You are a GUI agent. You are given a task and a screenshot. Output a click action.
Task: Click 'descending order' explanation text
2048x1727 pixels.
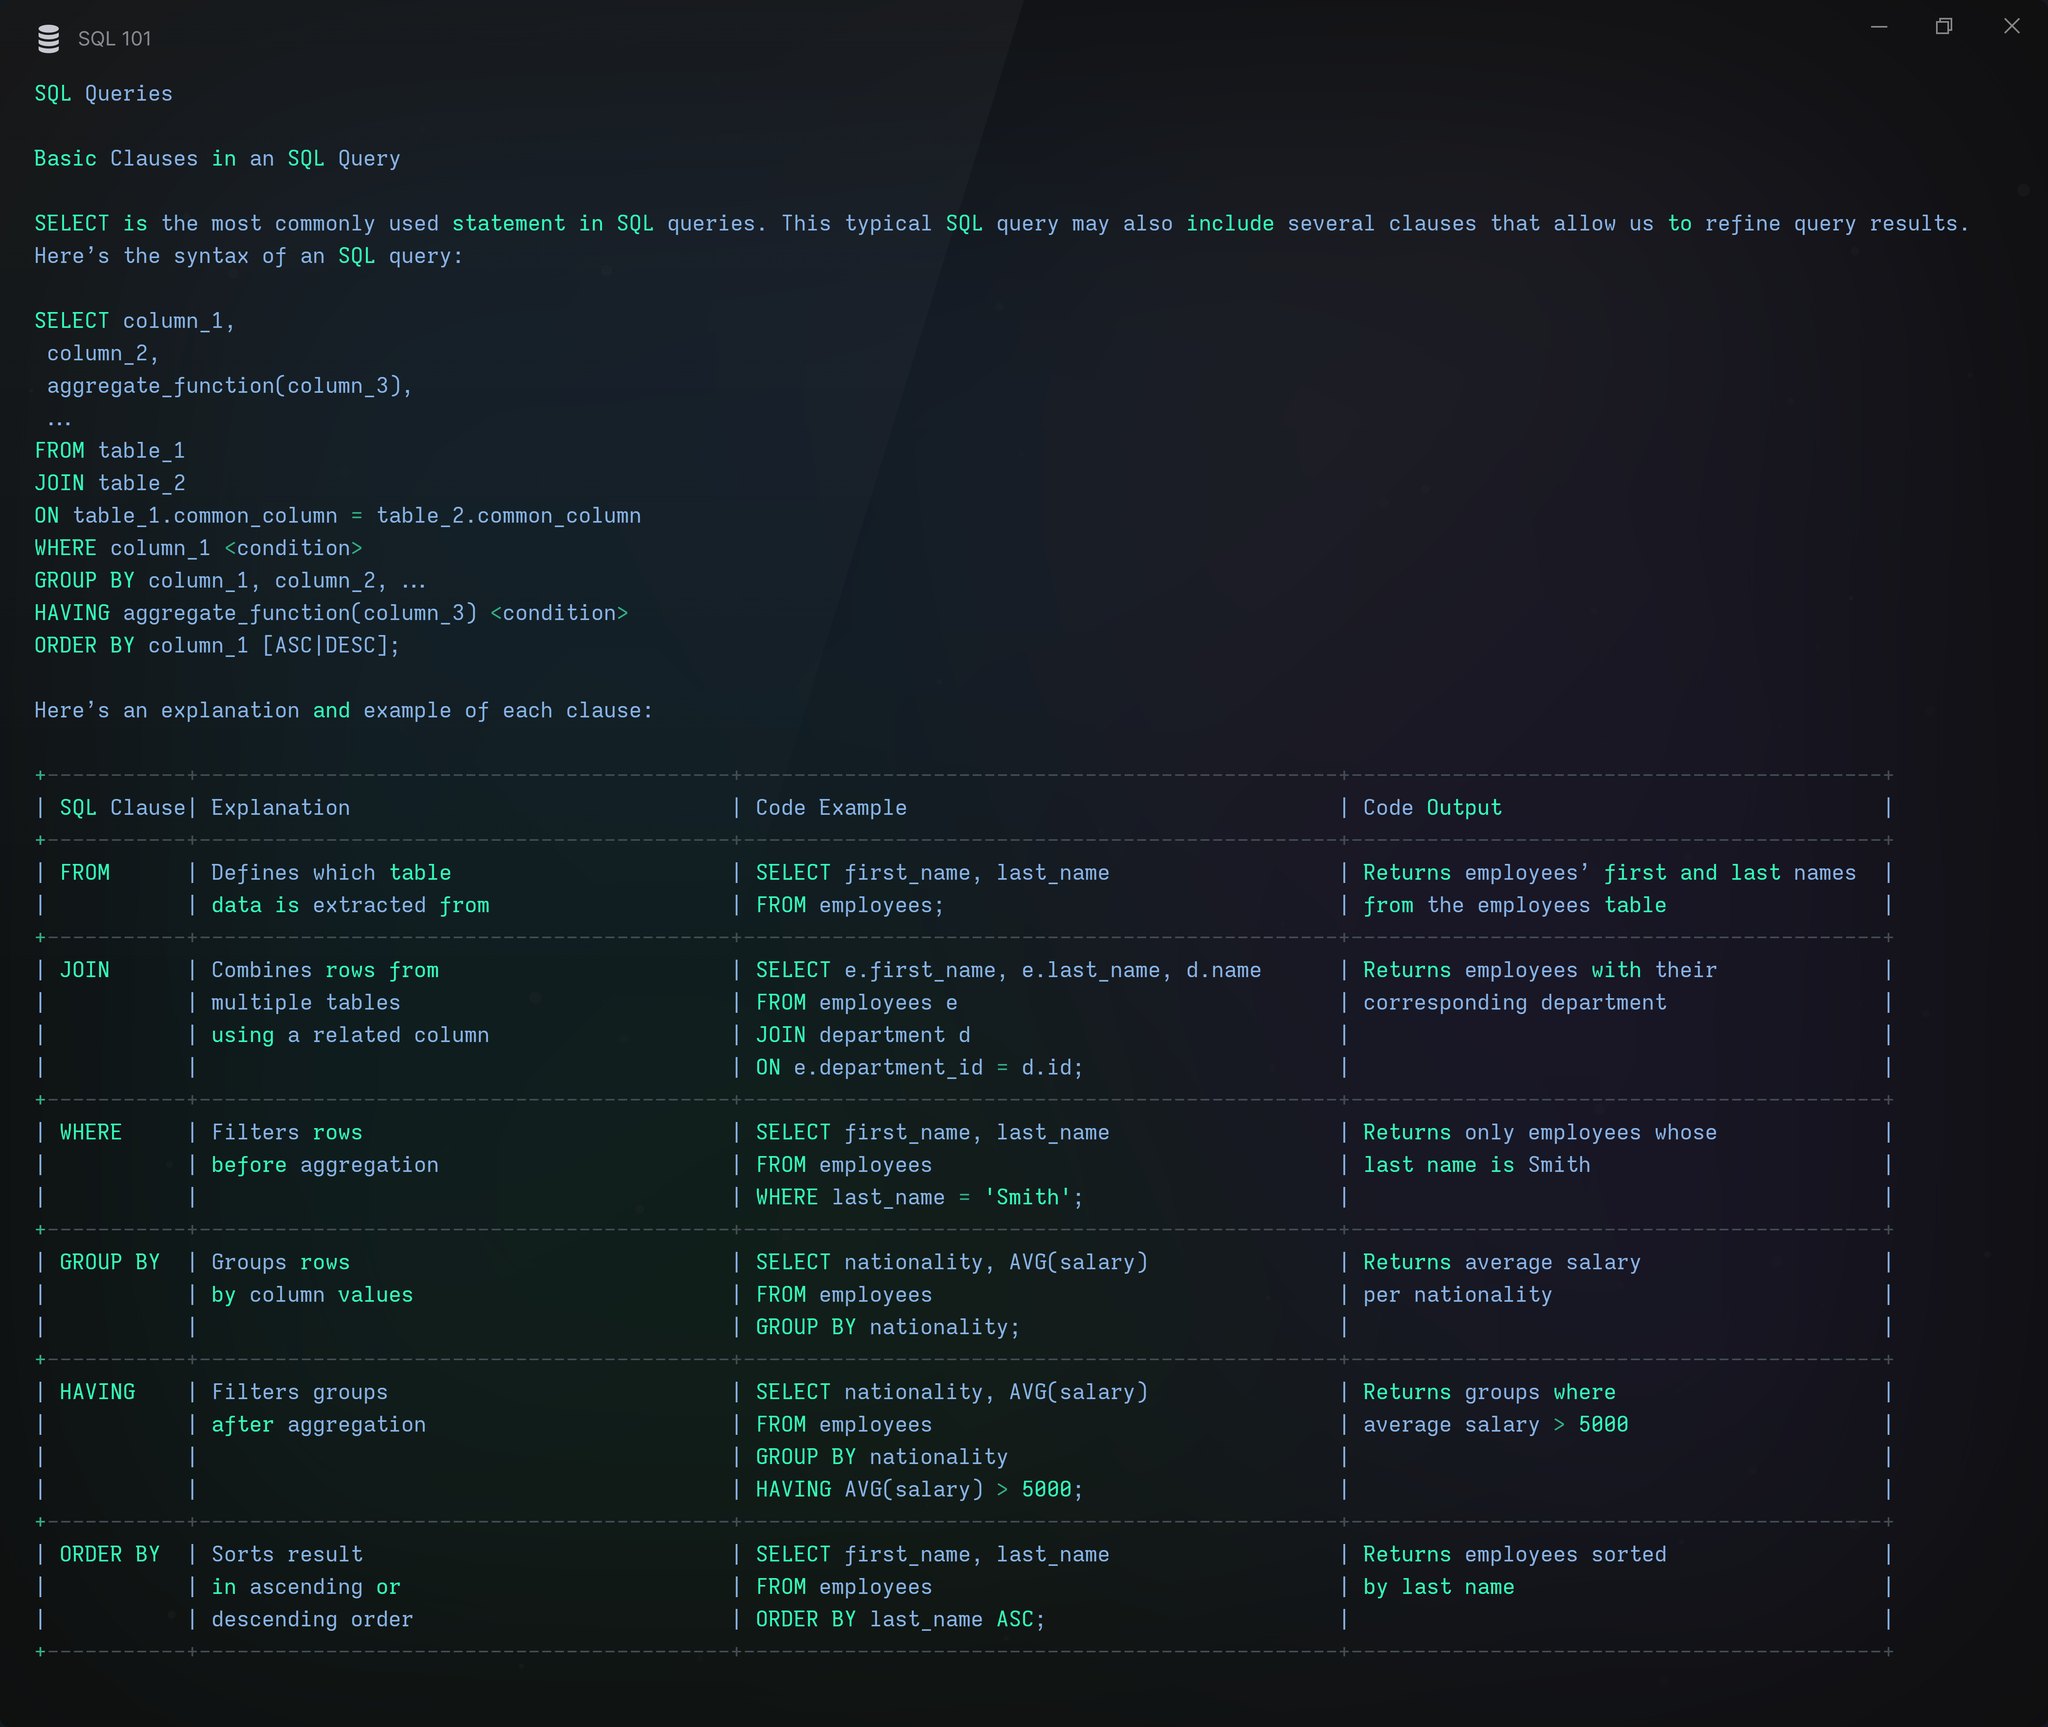click(x=312, y=1620)
